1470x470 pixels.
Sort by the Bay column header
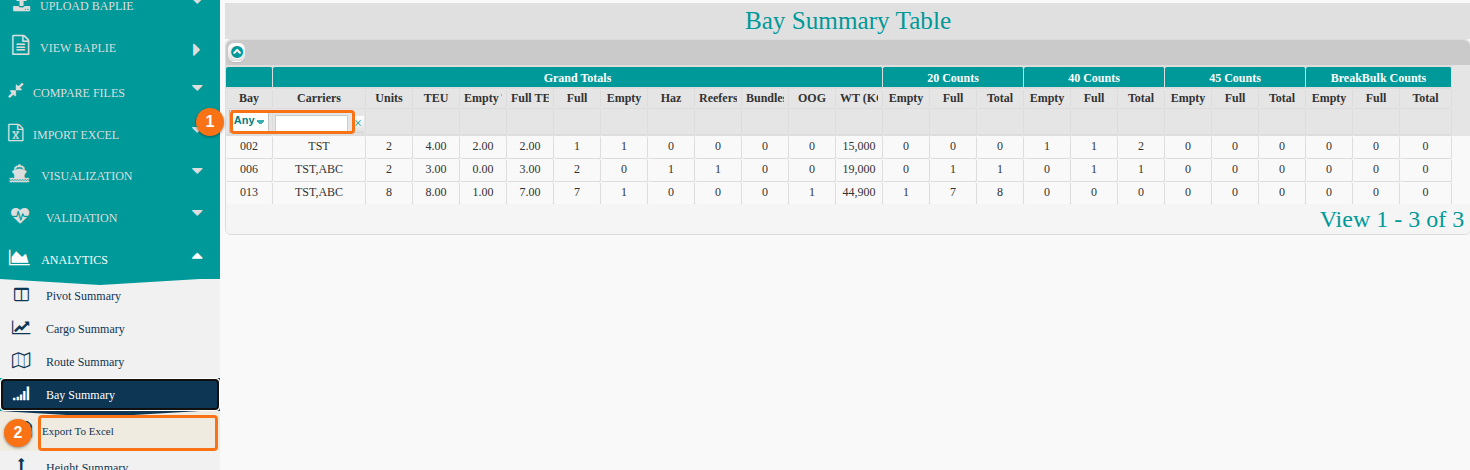pyautogui.click(x=249, y=98)
